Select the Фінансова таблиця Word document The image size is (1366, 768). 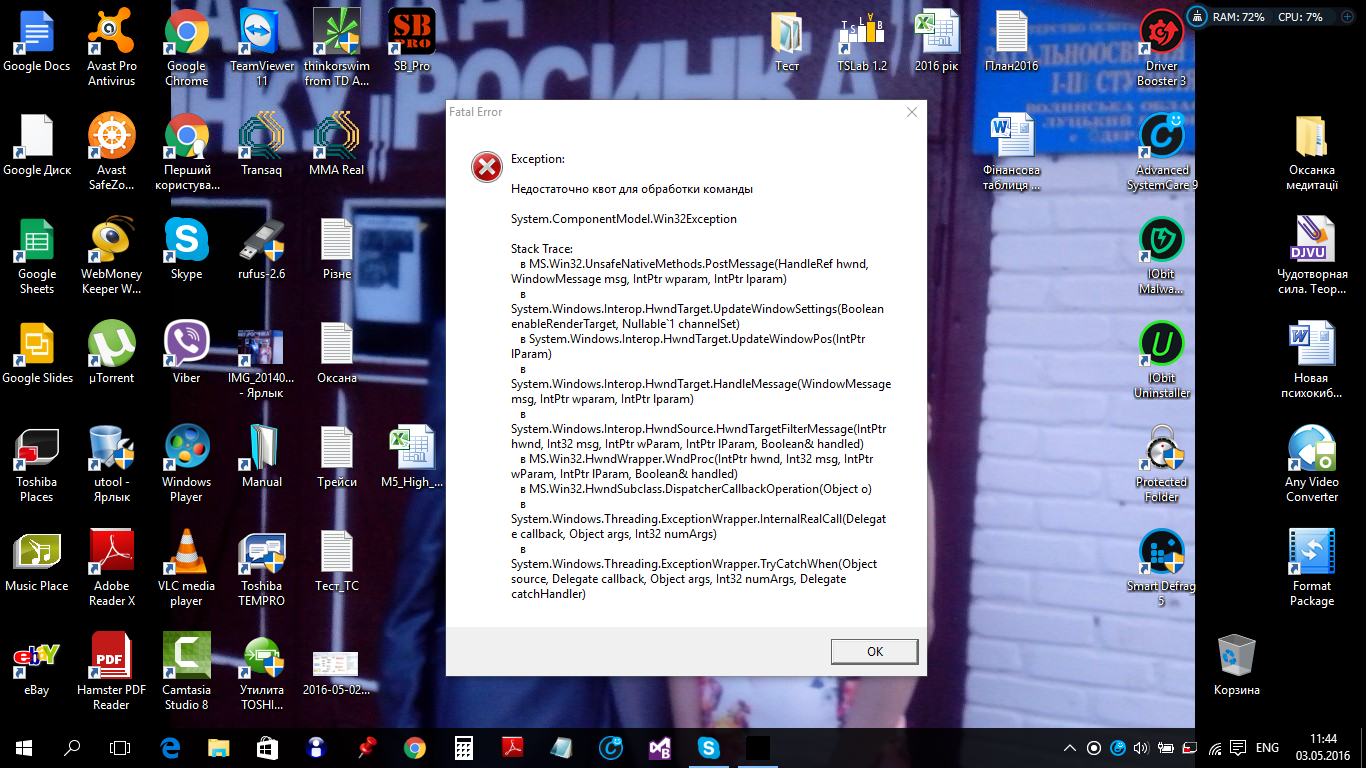pyautogui.click(x=1012, y=151)
